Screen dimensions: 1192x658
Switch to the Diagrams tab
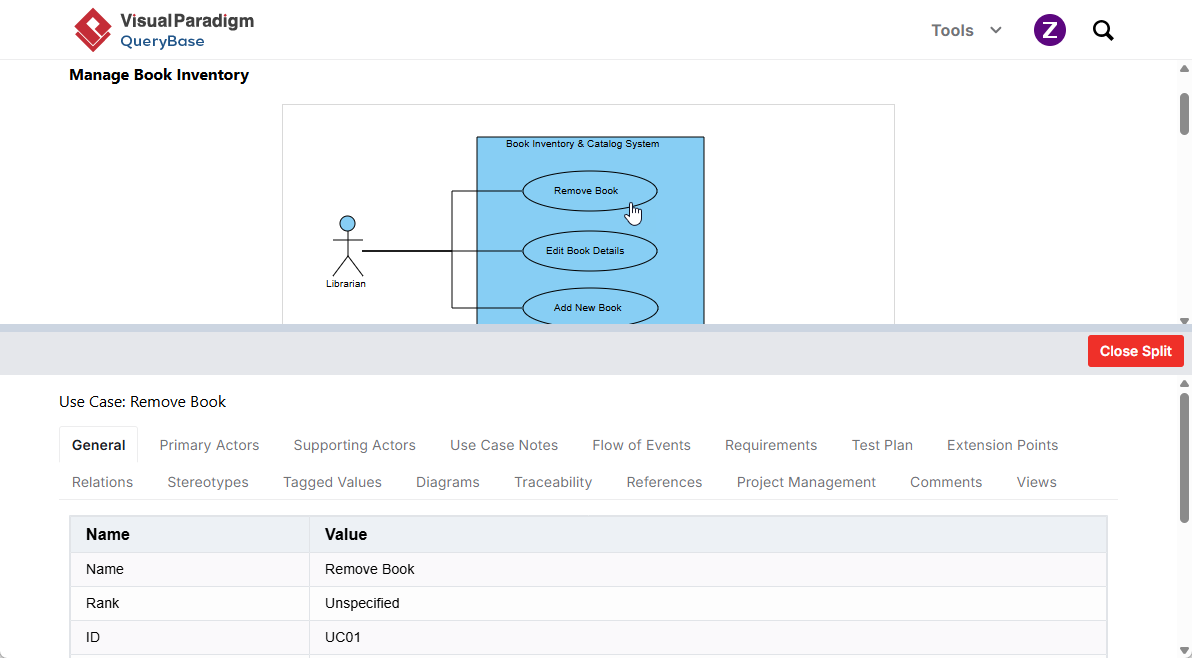pyautogui.click(x=448, y=482)
